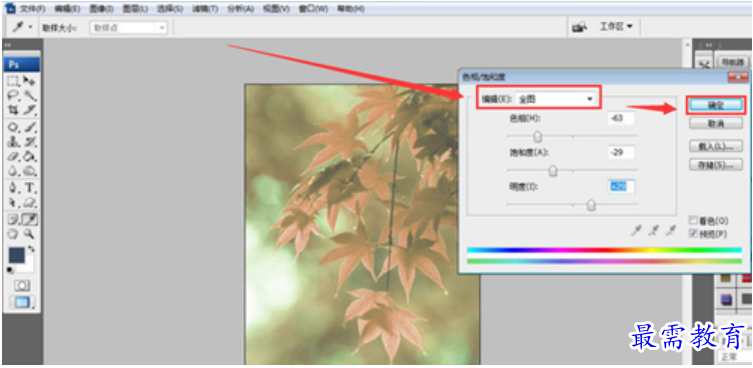Select the Hand tool
The width and height of the screenshot is (753, 368).
click(13, 234)
